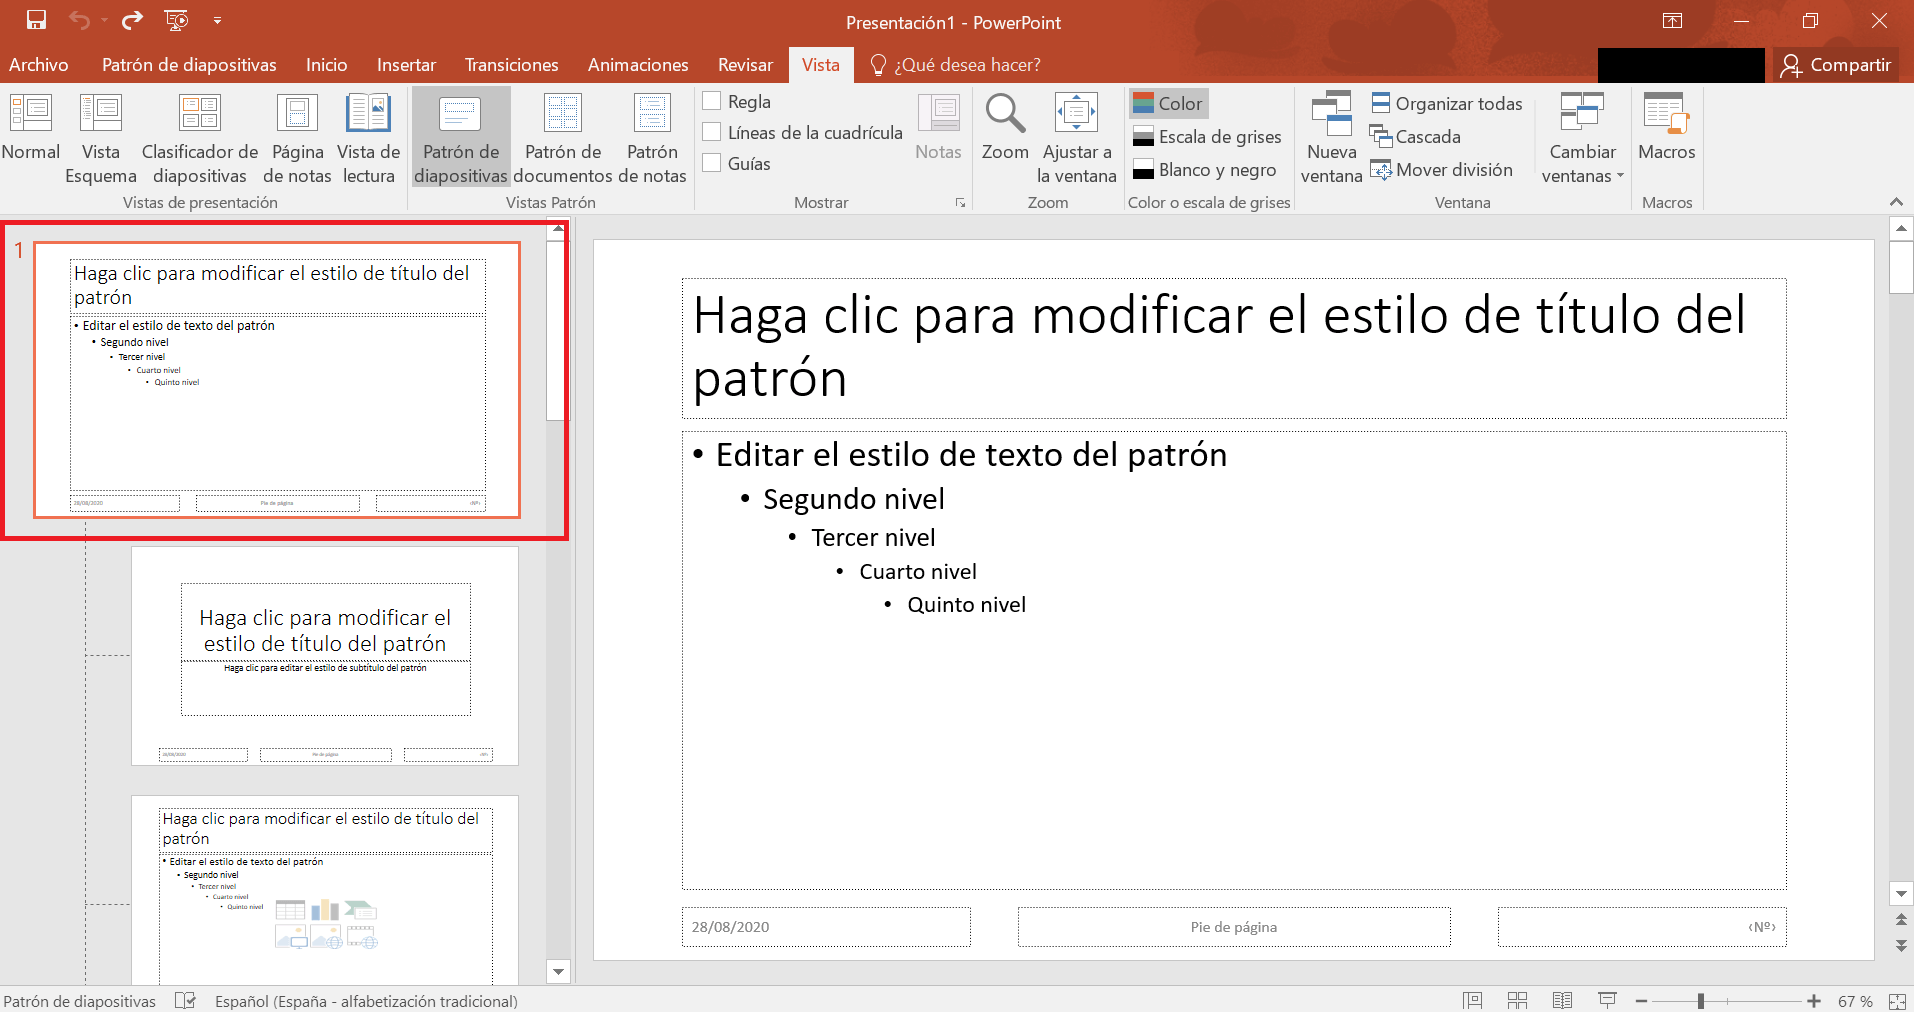This screenshot has height=1012, width=1914.
Task: Click zoom out minus button
Action: point(1641,1001)
